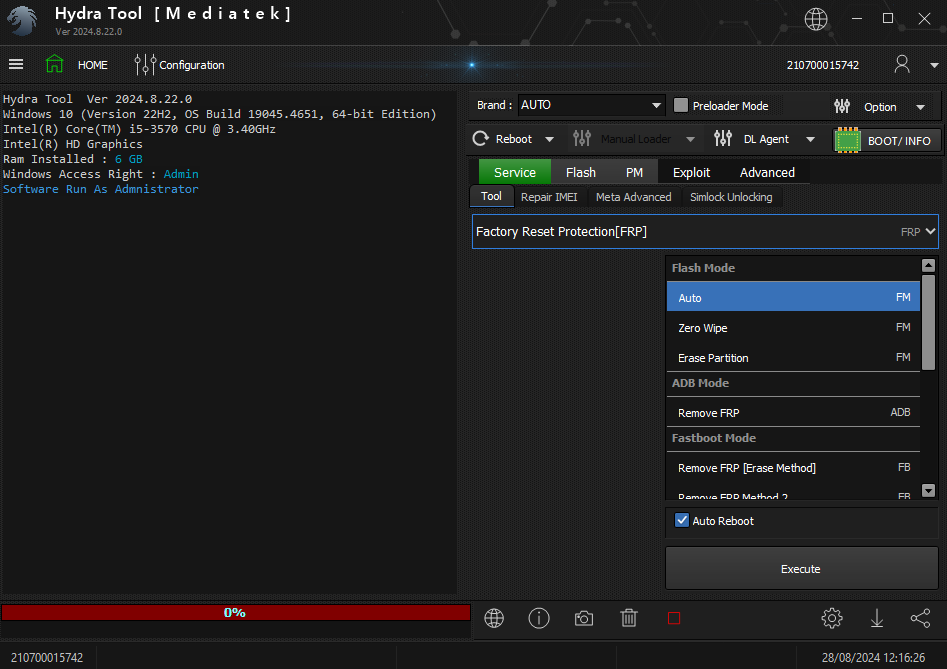Open the Exploit tab
Screen dimensions: 947x669
(x=692, y=172)
